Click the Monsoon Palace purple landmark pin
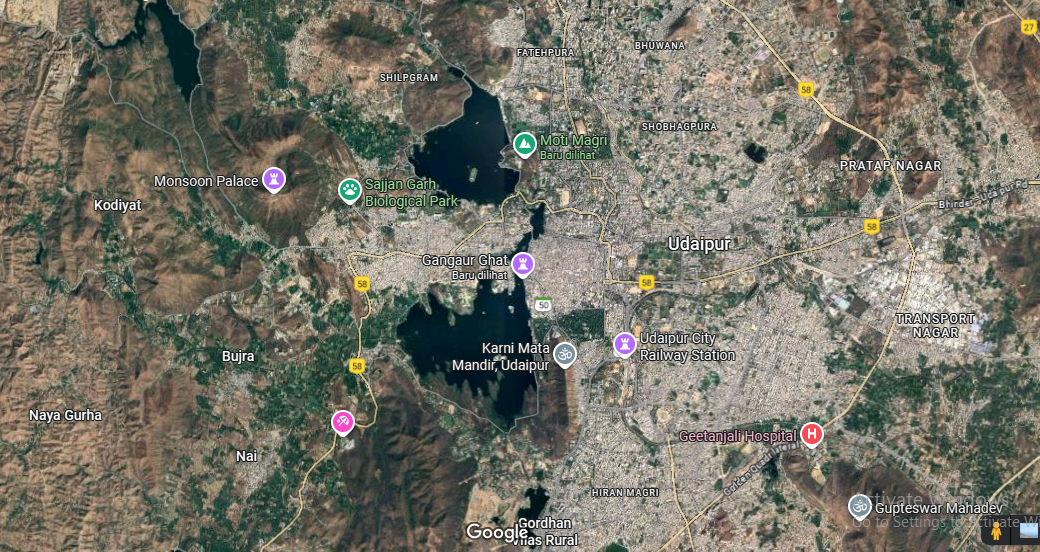 click(x=273, y=180)
